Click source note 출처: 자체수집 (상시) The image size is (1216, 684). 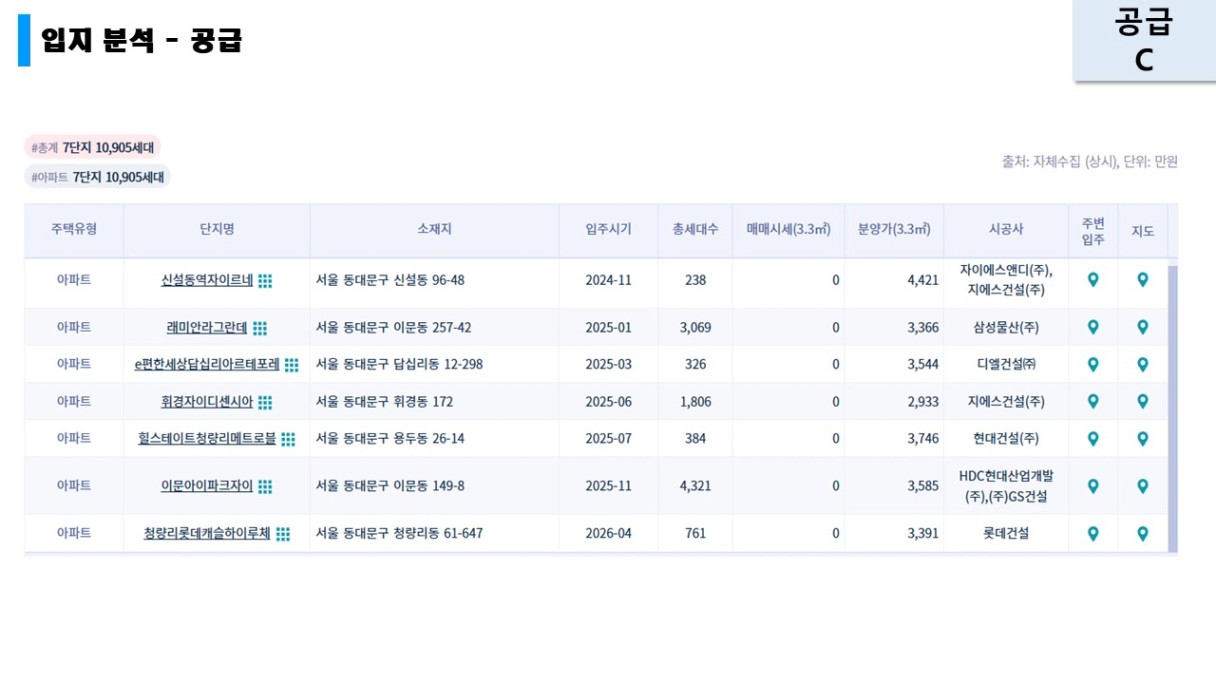1058,161
